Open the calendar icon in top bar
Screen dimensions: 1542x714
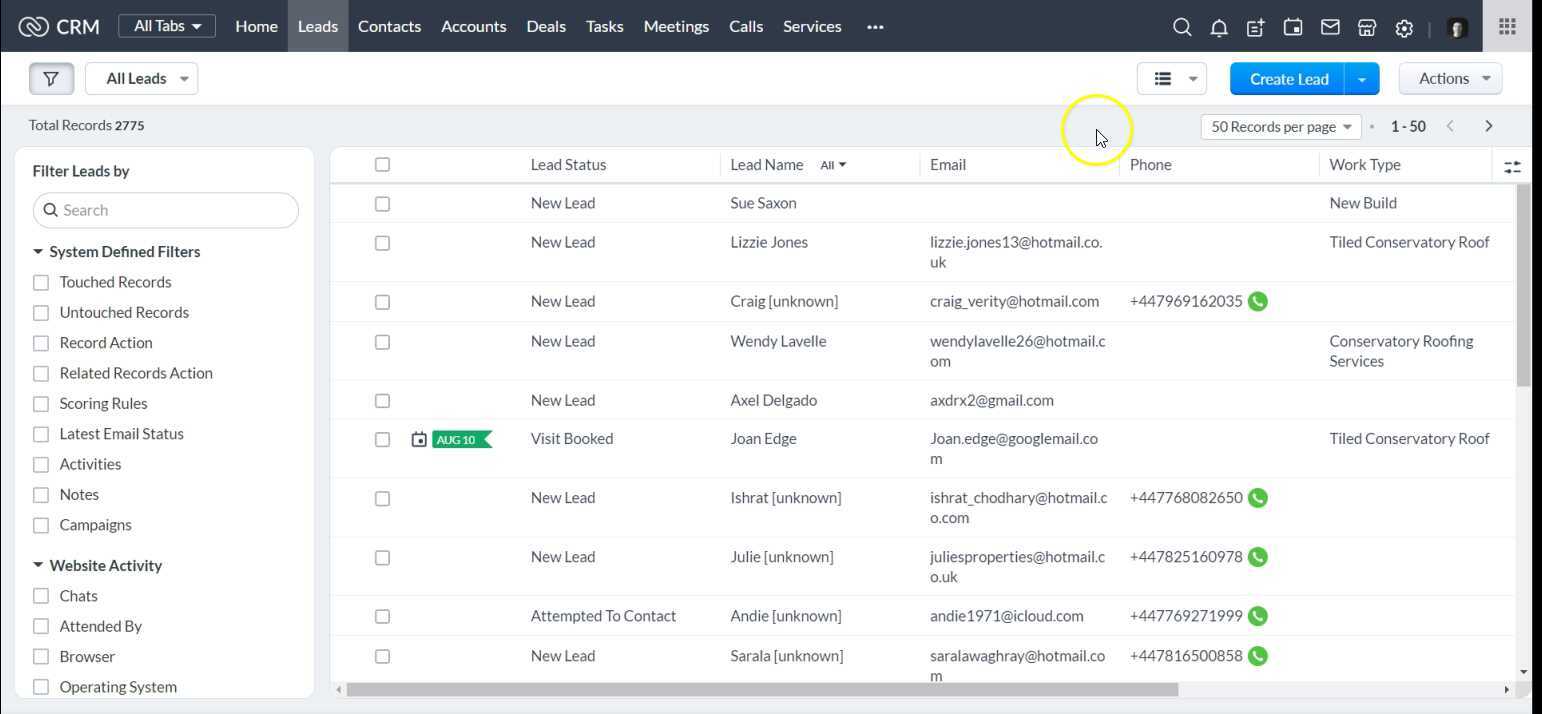point(1293,28)
